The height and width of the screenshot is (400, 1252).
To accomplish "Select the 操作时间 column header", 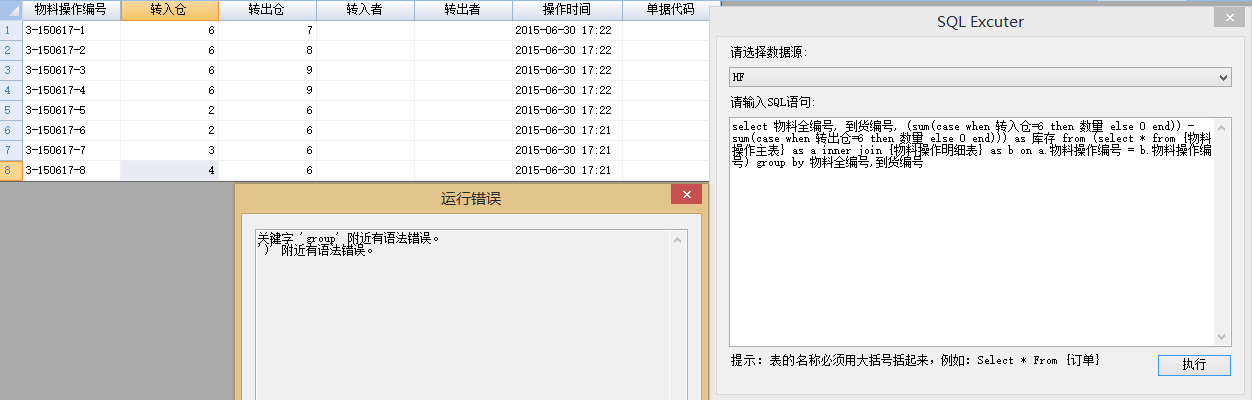I will tap(567, 10).
